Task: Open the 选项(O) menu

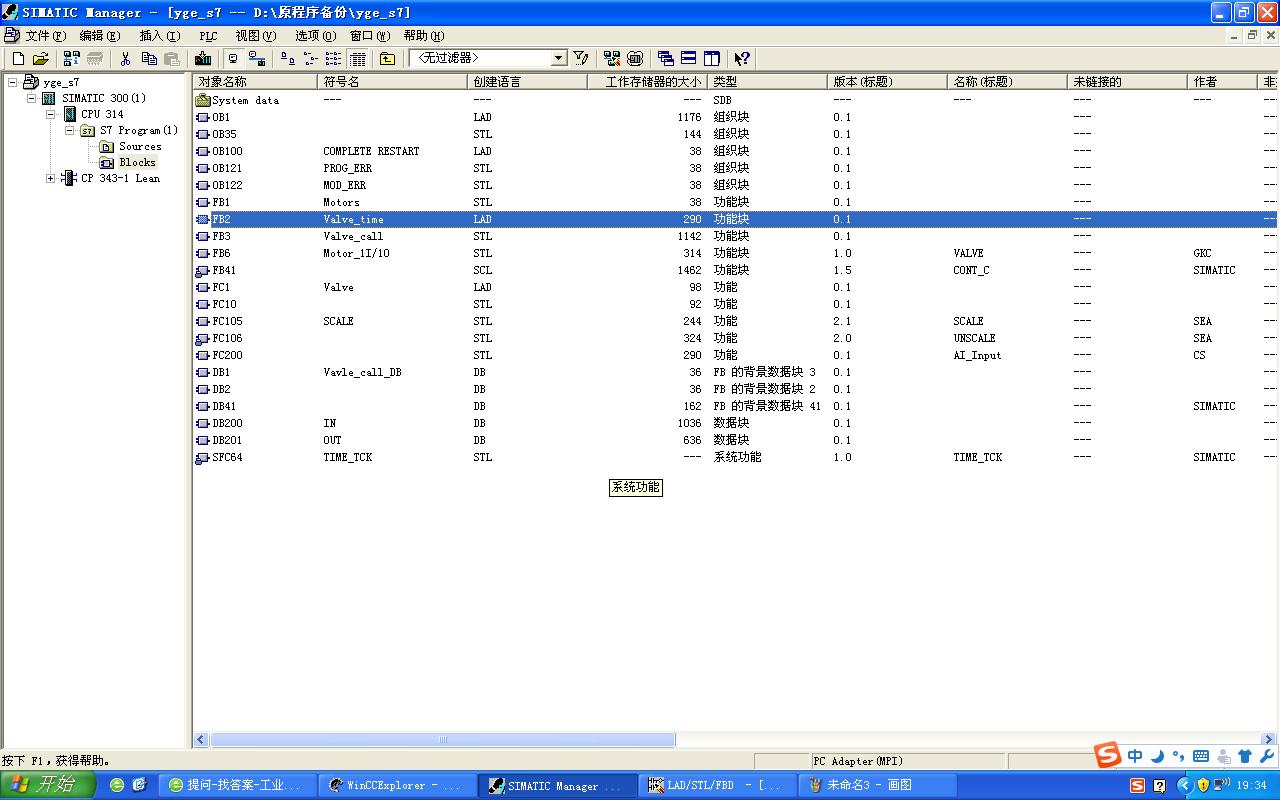Action: pyautogui.click(x=315, y=36)
